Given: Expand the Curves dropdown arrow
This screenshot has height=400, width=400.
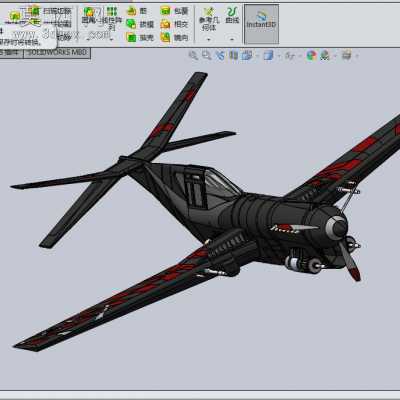Looking at the screenshot, I should pyautogui.click(x=232, y=39).
